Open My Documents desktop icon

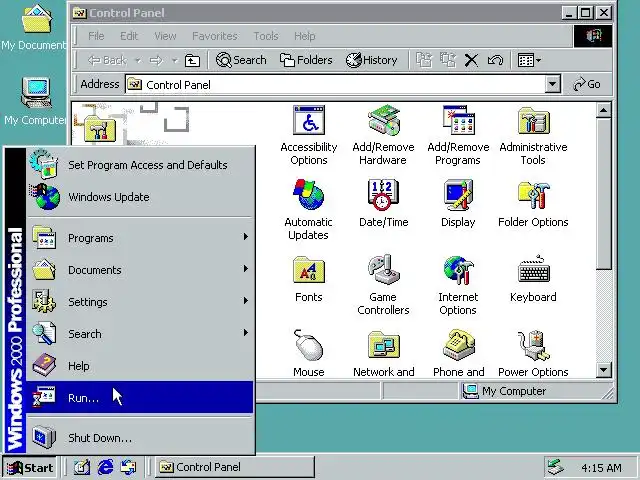[35, 28]
